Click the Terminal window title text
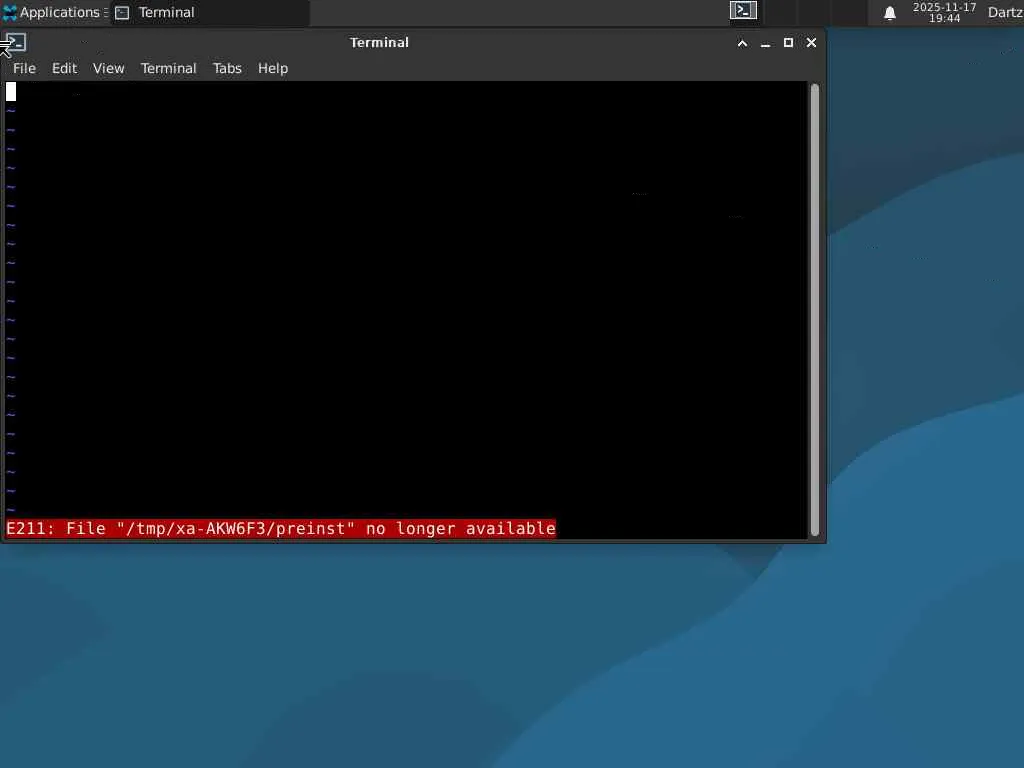Image resolution: width=1024 pixels, height=768 pixels. click(x=379, y=42)
